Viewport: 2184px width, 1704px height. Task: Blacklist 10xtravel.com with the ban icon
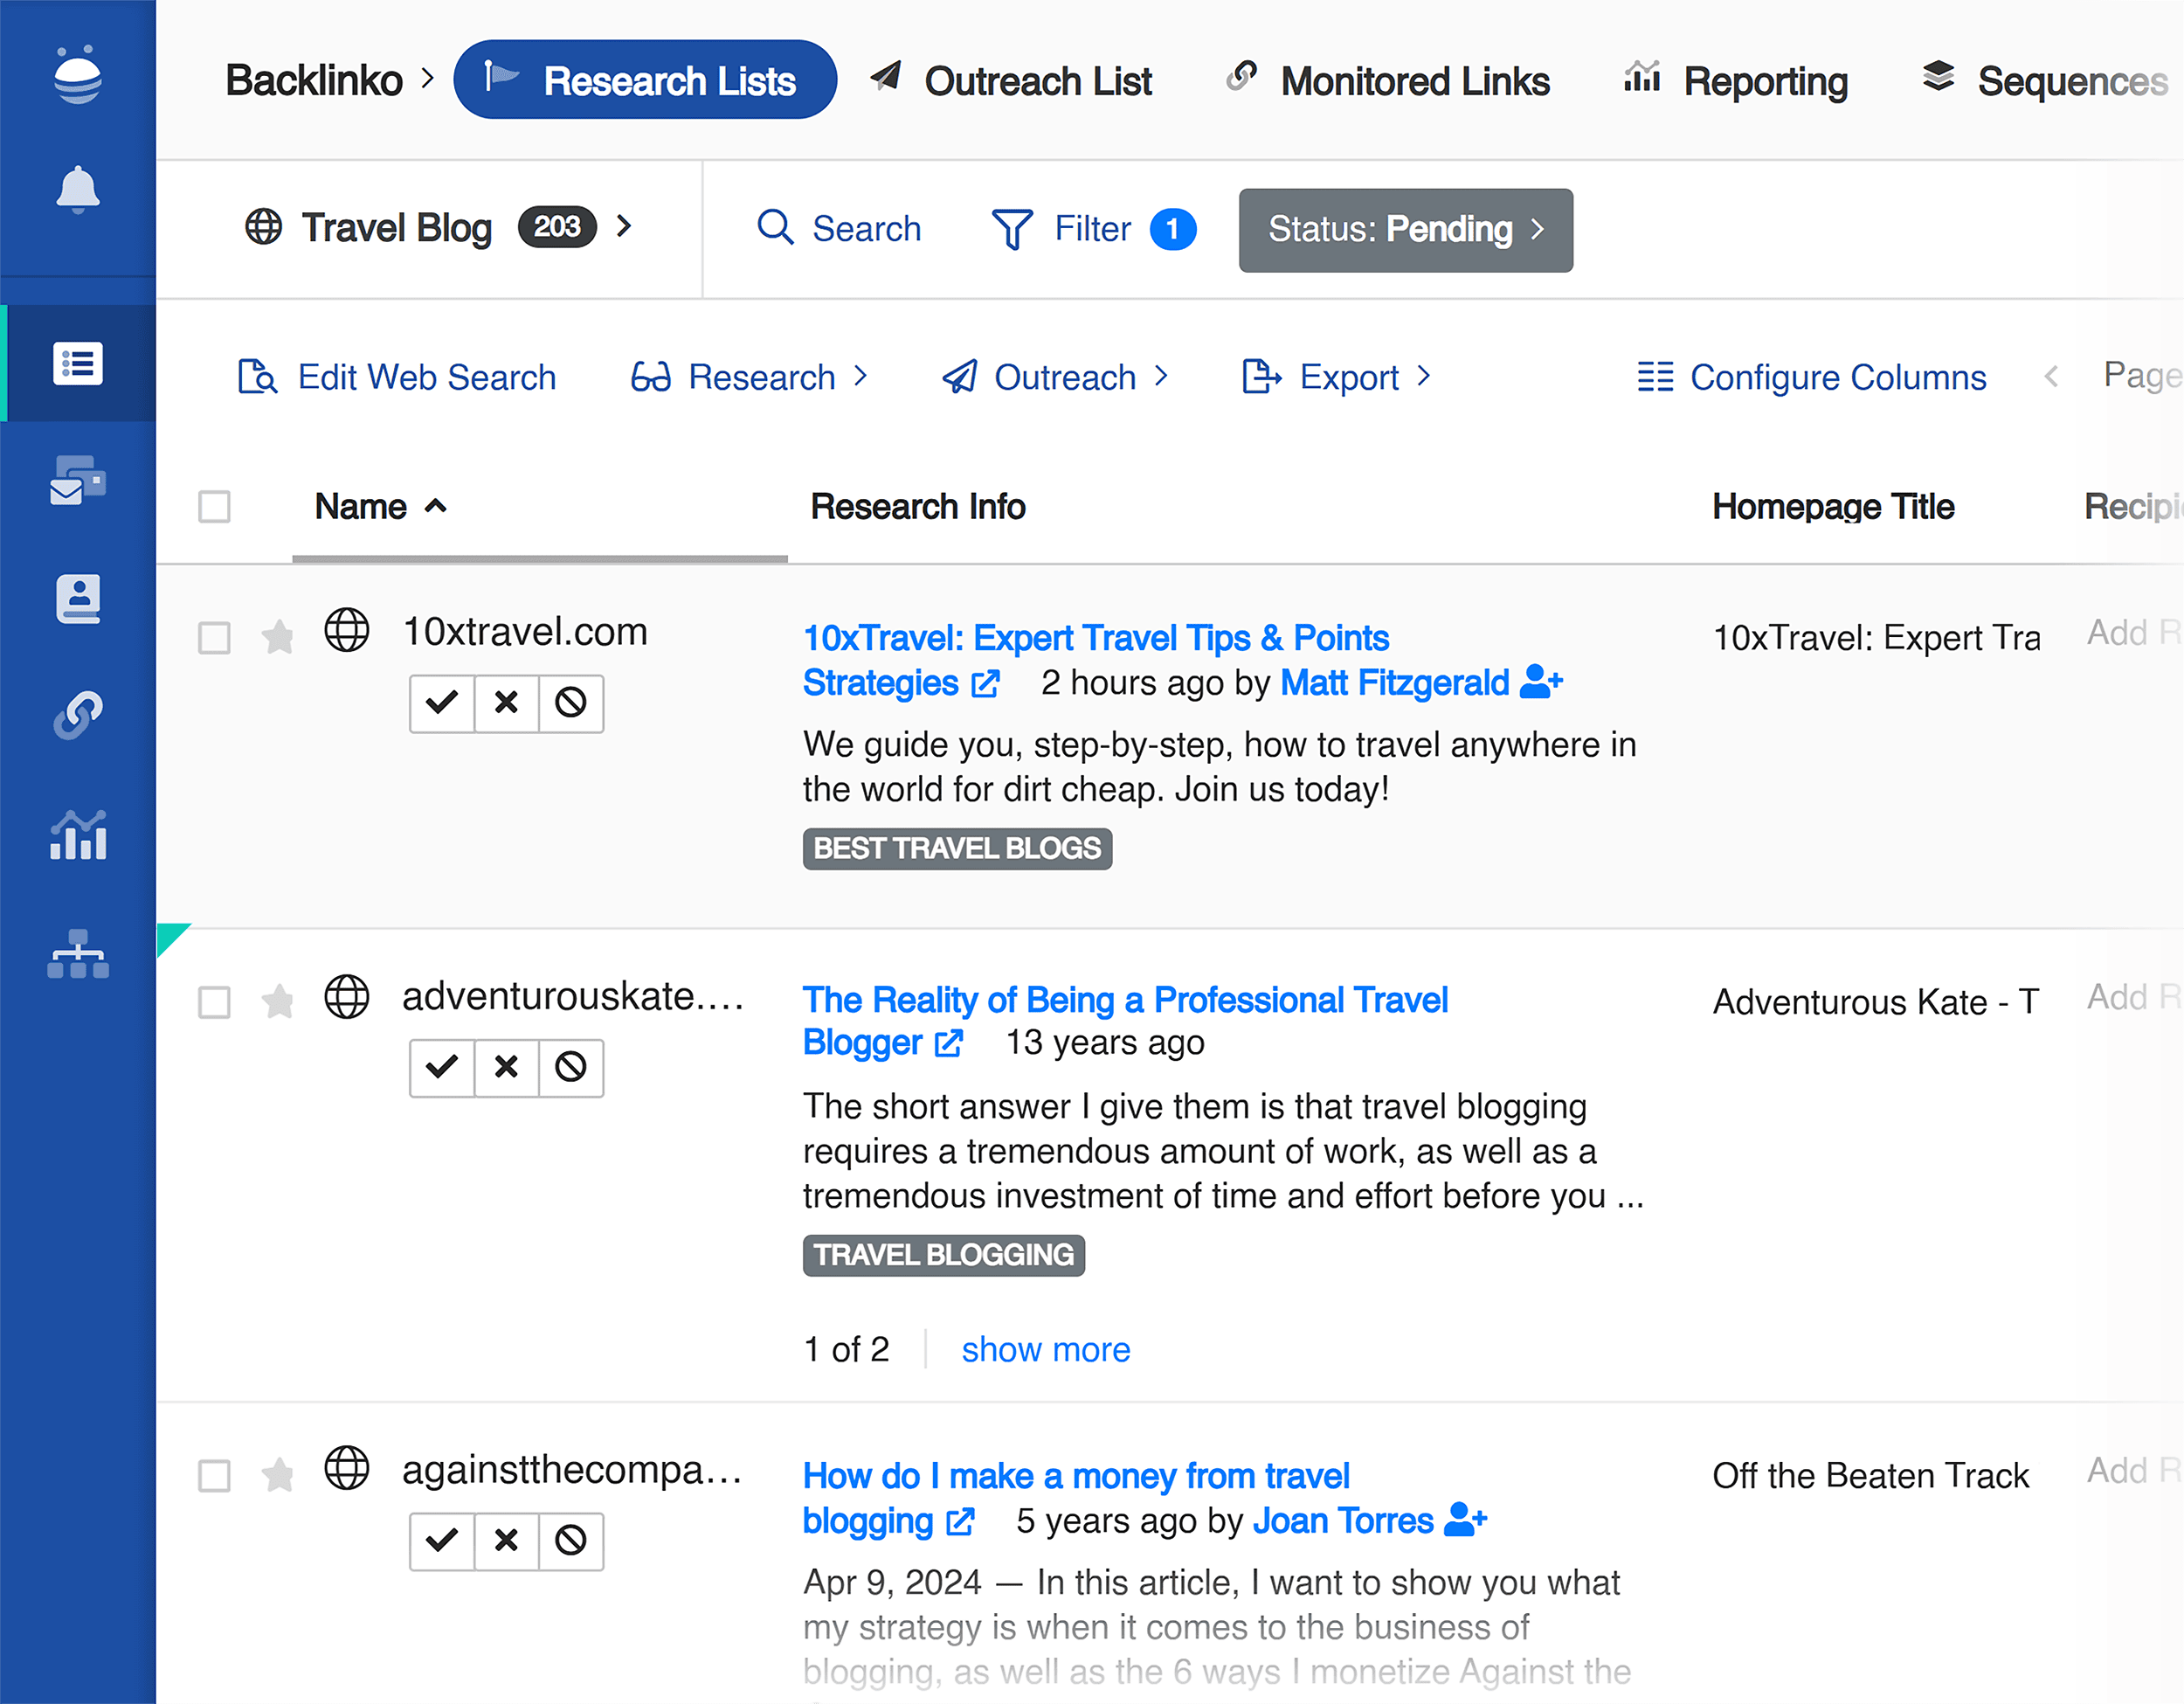tap(571, 703)
